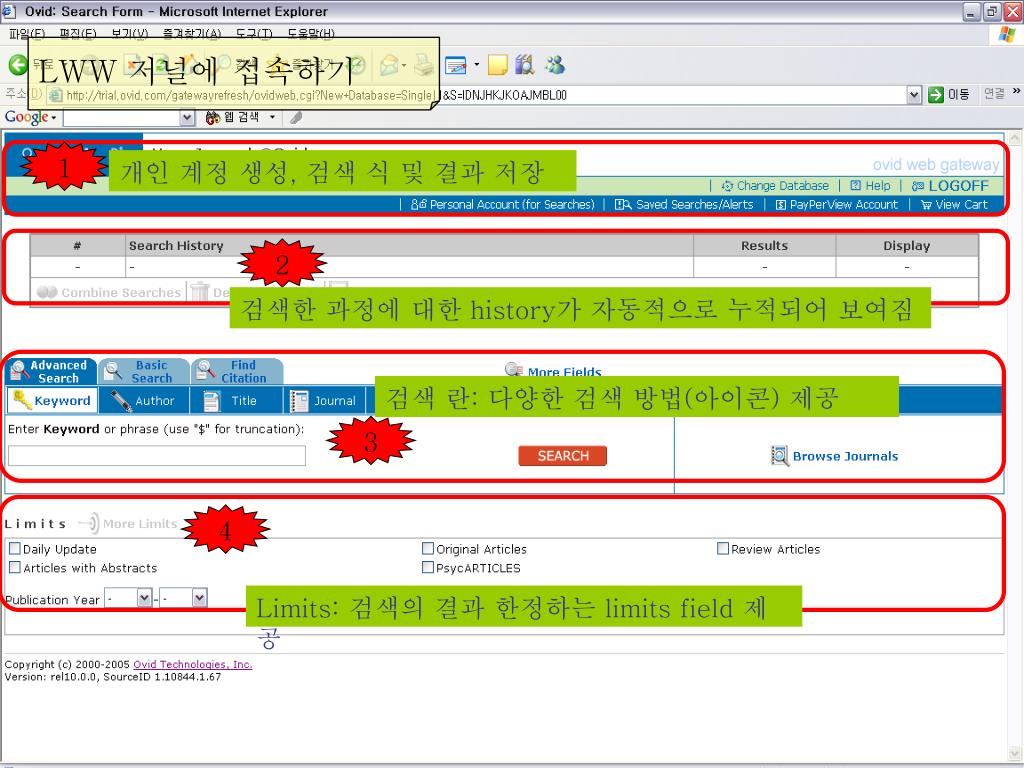
Task: Click the Google web search button
Action: (x=232, y=118)
